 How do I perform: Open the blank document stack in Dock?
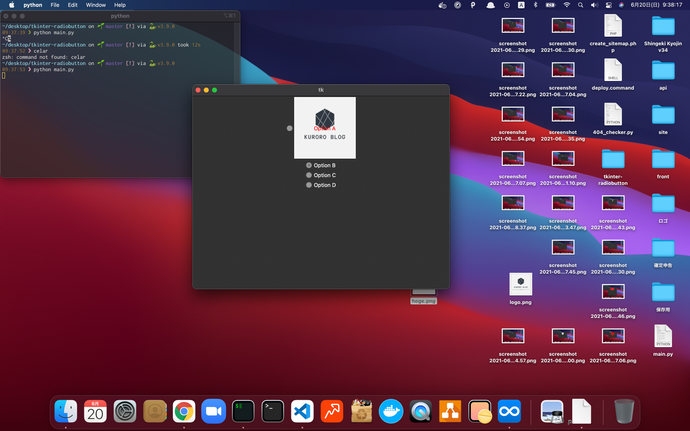coord(581,411)
